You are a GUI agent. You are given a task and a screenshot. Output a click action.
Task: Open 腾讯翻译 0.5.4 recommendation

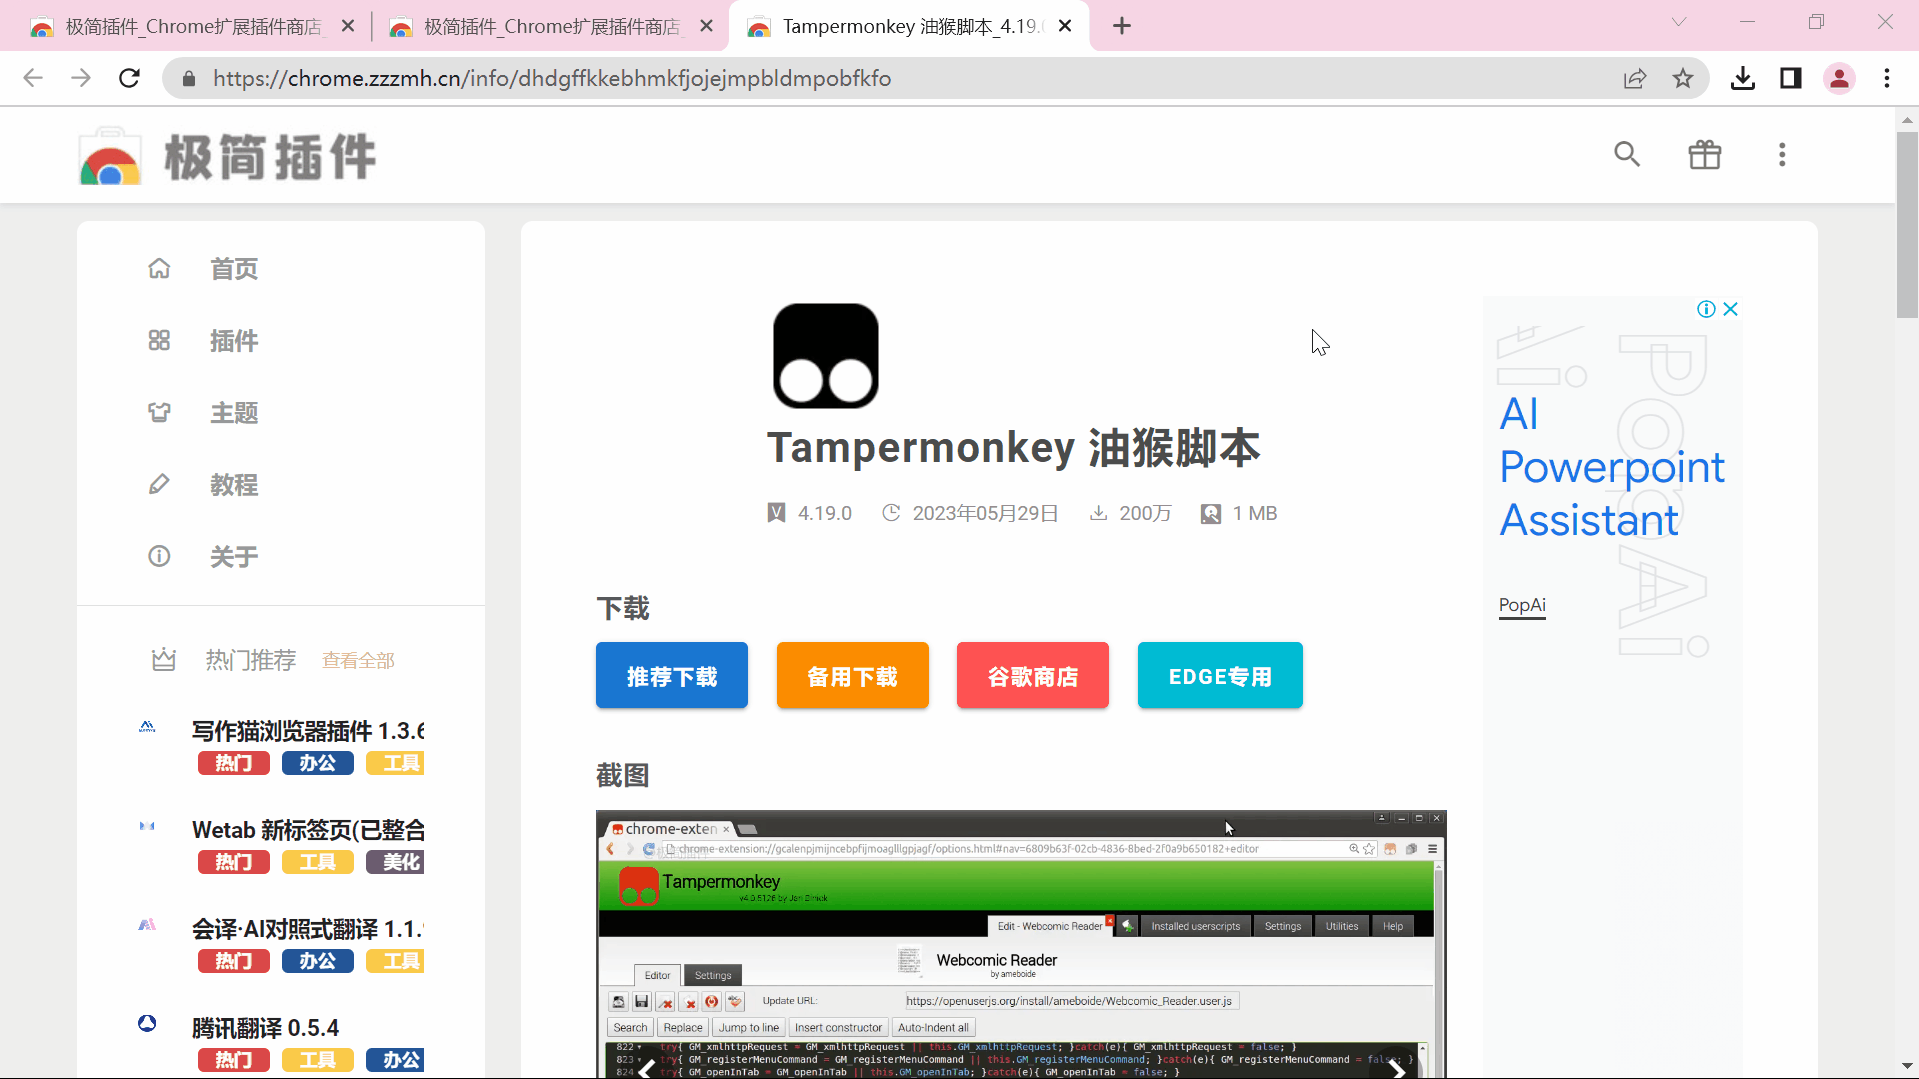point(265,1028)
